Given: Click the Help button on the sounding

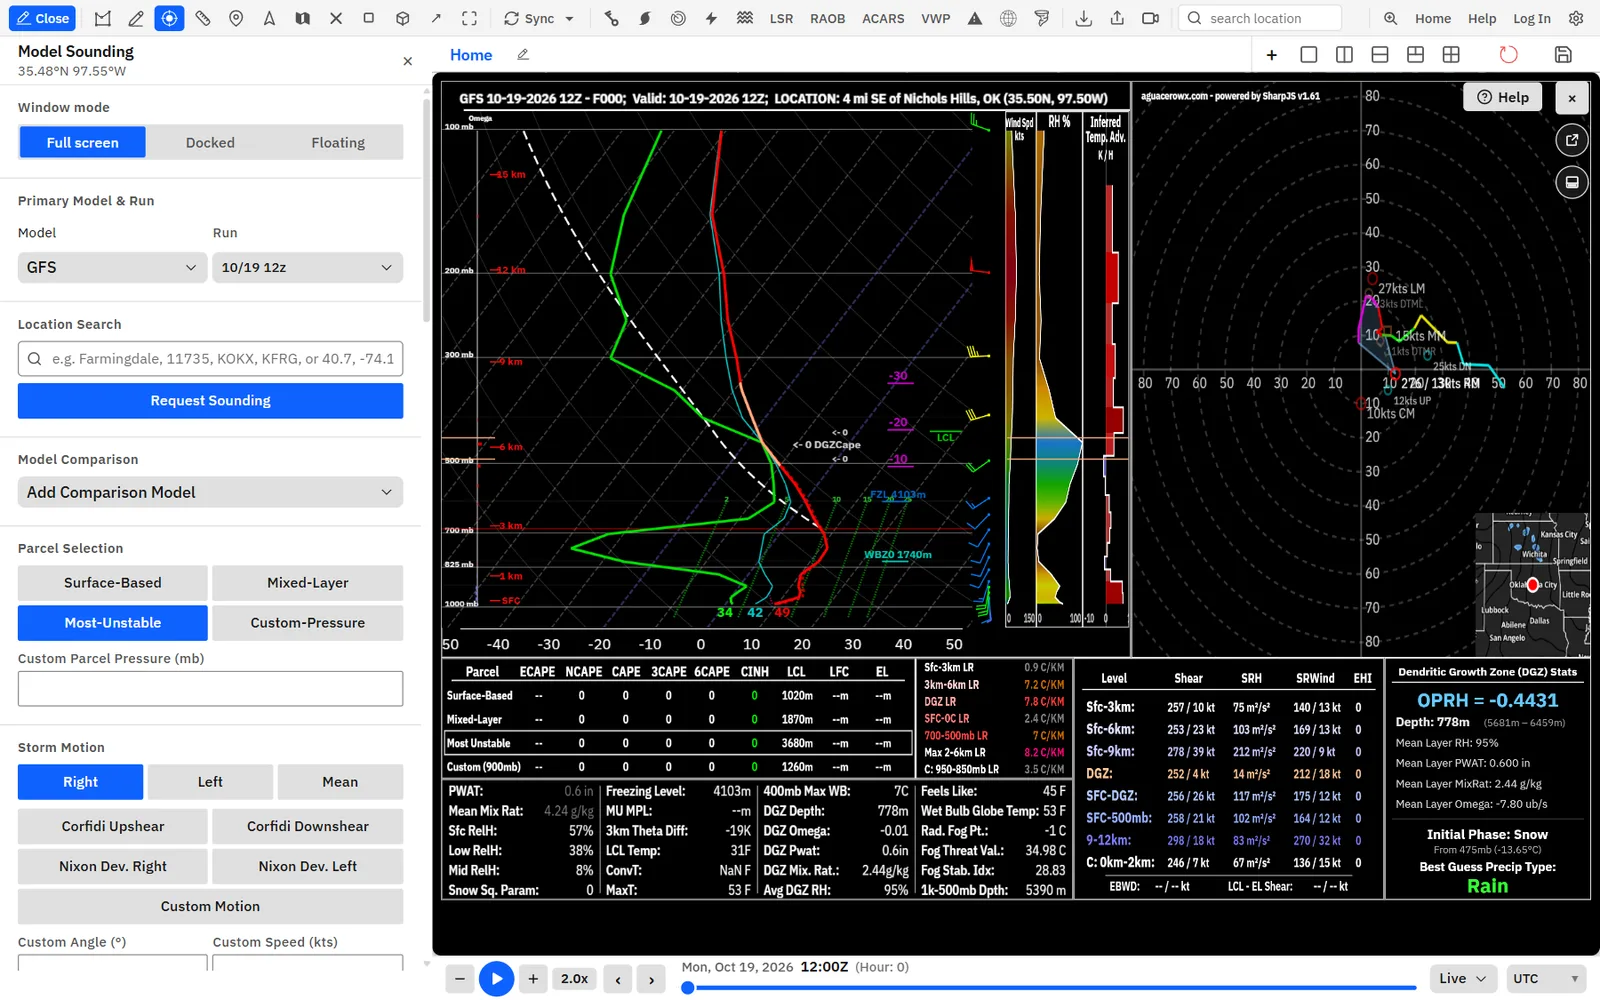Looking at the screenshot, I should (x=1503, y=97).
